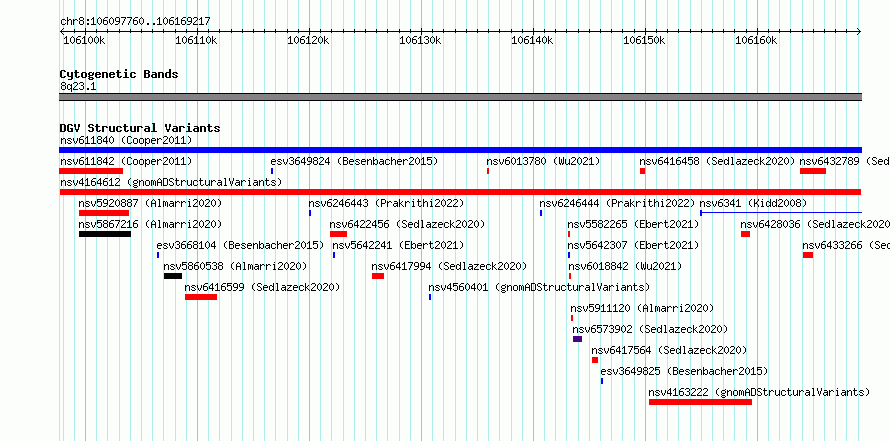
Task: Open nsv6573902 (Sedlazeck2020) label
Action: click(x=650, y=329)
